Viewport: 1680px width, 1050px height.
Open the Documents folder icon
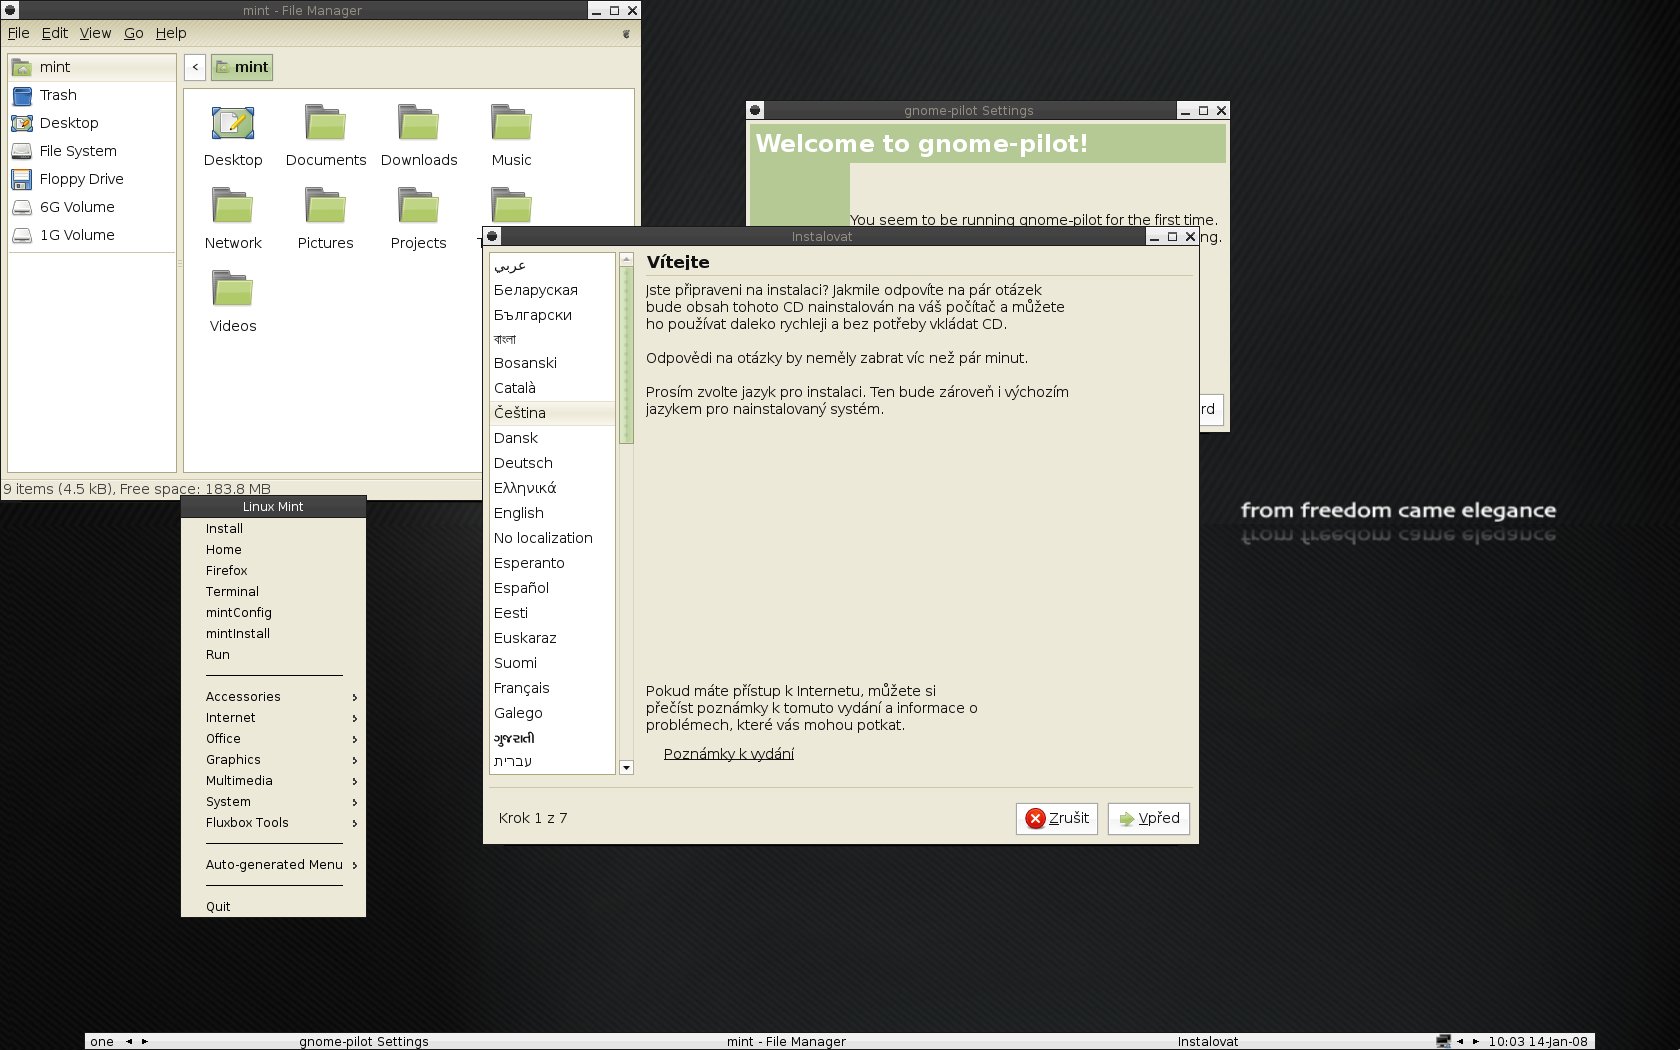pyautogui.click(x=325, y=123)
